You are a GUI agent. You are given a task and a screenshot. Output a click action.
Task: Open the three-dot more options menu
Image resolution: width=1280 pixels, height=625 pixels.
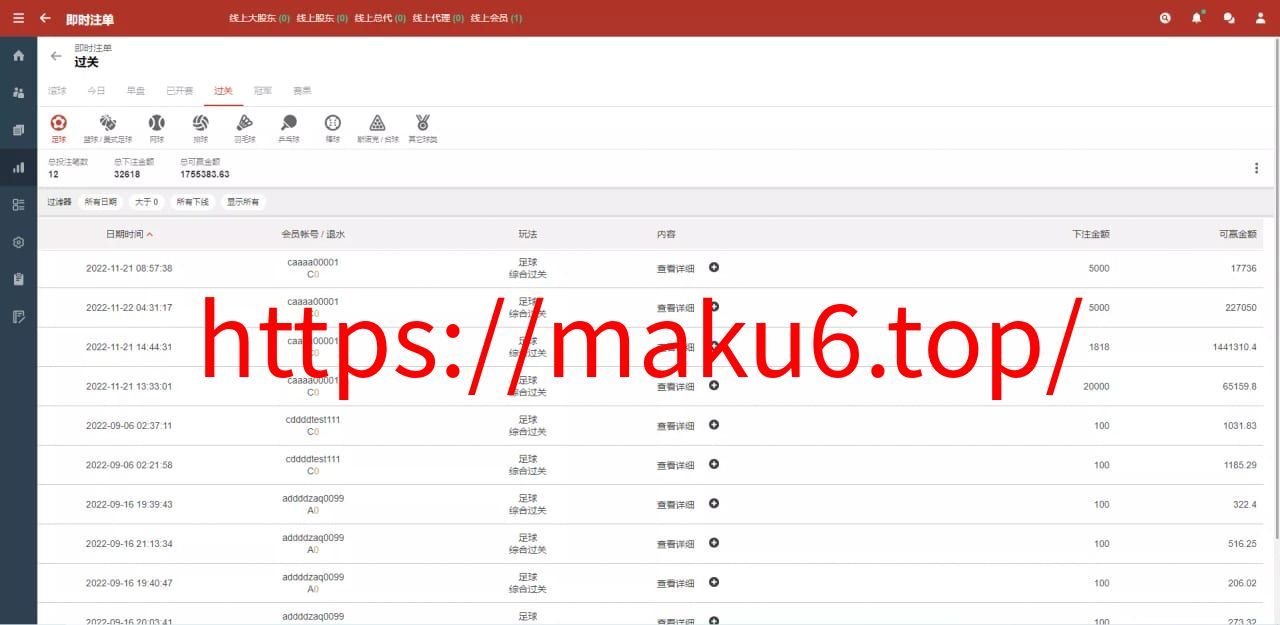click(x=1256, y=168)
